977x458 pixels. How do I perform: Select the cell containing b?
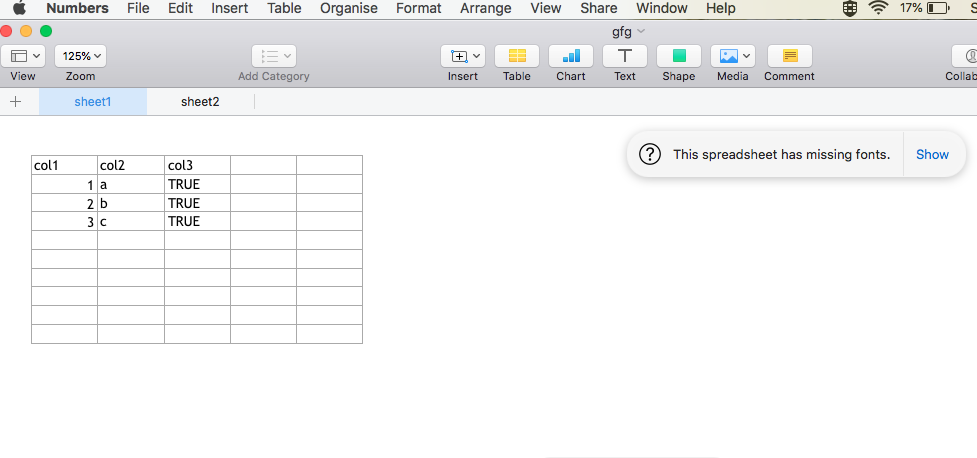coord(131,203)
